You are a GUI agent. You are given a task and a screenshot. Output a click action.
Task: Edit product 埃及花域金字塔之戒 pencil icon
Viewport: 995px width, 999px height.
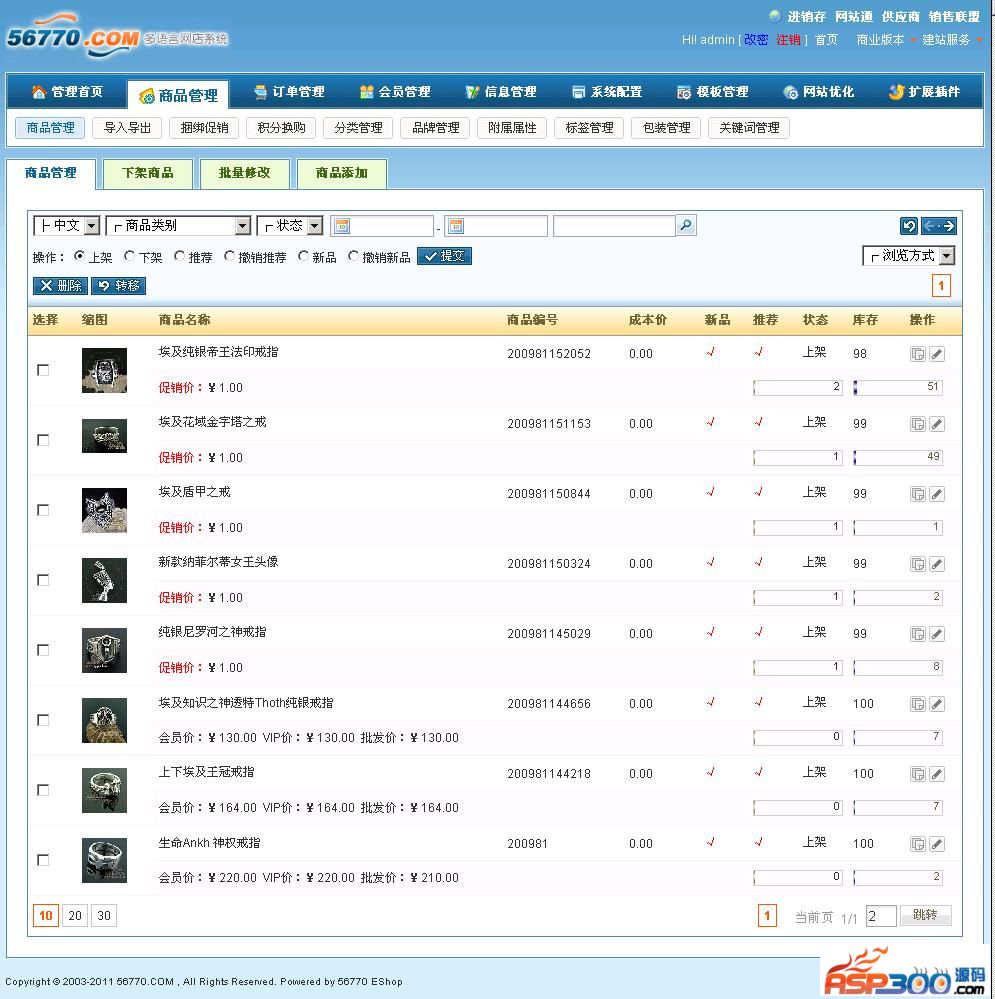coord(936,424)
